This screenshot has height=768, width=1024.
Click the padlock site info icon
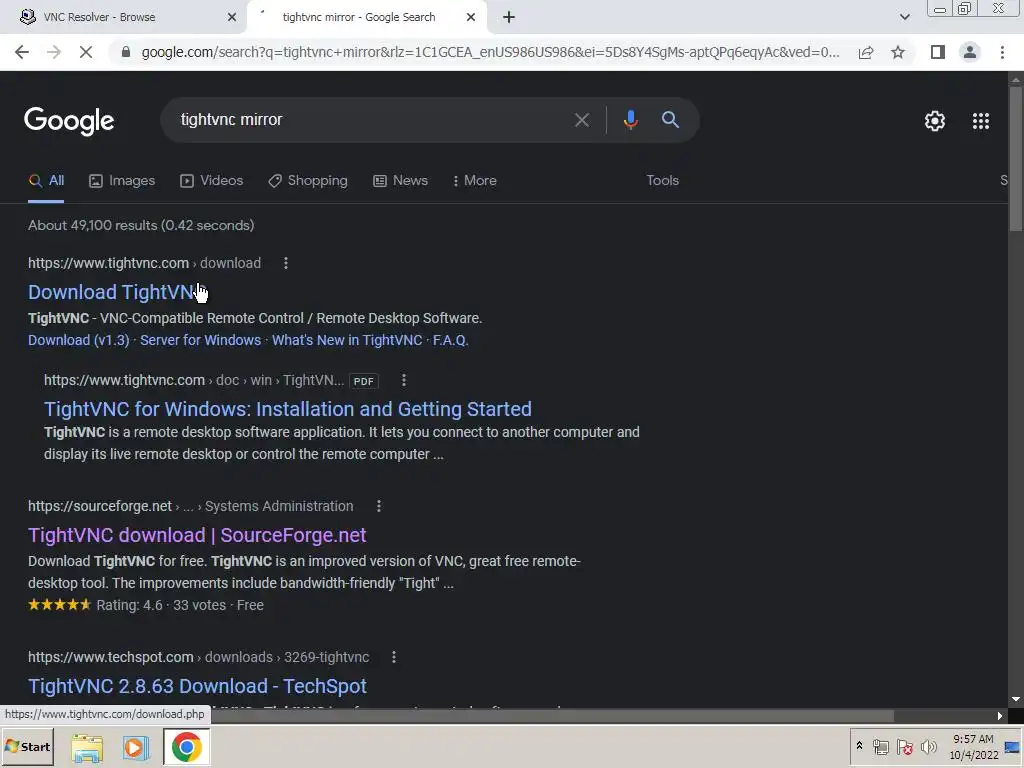(x=126, y=52)
